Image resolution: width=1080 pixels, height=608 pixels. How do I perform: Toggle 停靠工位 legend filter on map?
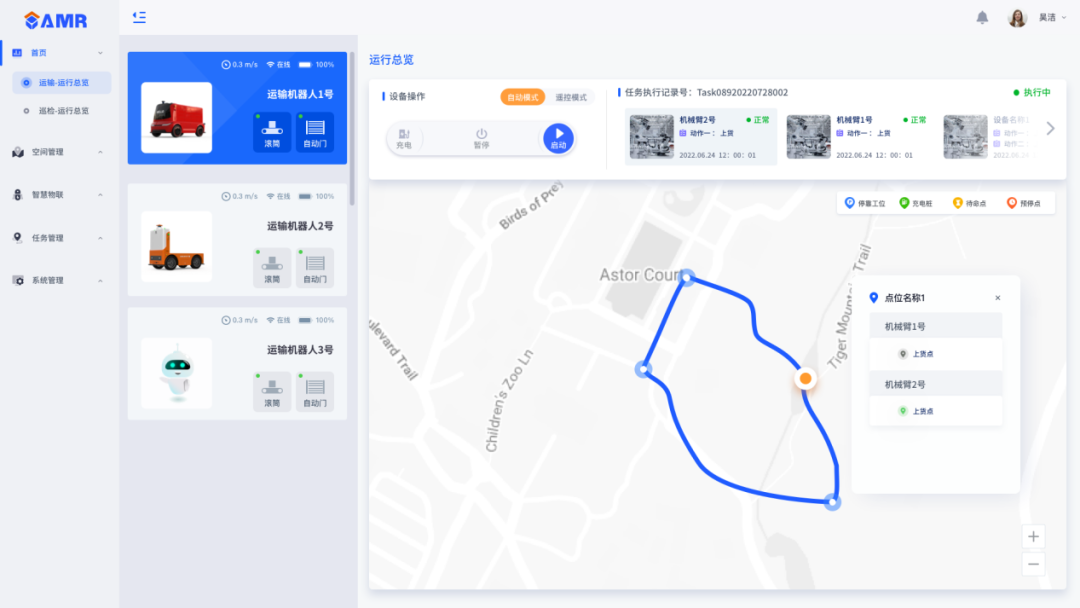[x=865, y=203]
